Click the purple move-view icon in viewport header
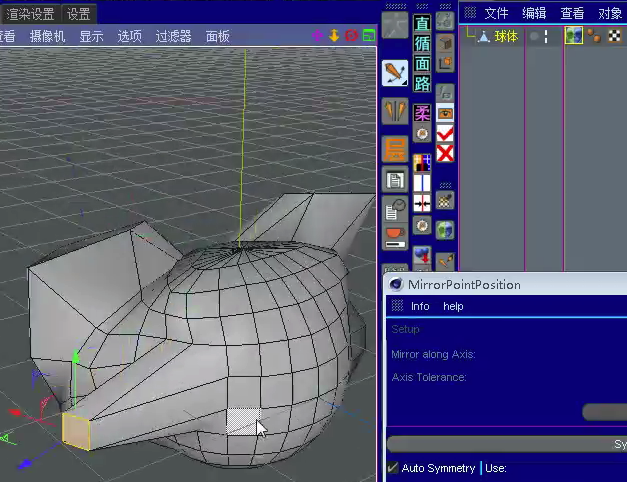Screen dimensions: 627x482 317,36
